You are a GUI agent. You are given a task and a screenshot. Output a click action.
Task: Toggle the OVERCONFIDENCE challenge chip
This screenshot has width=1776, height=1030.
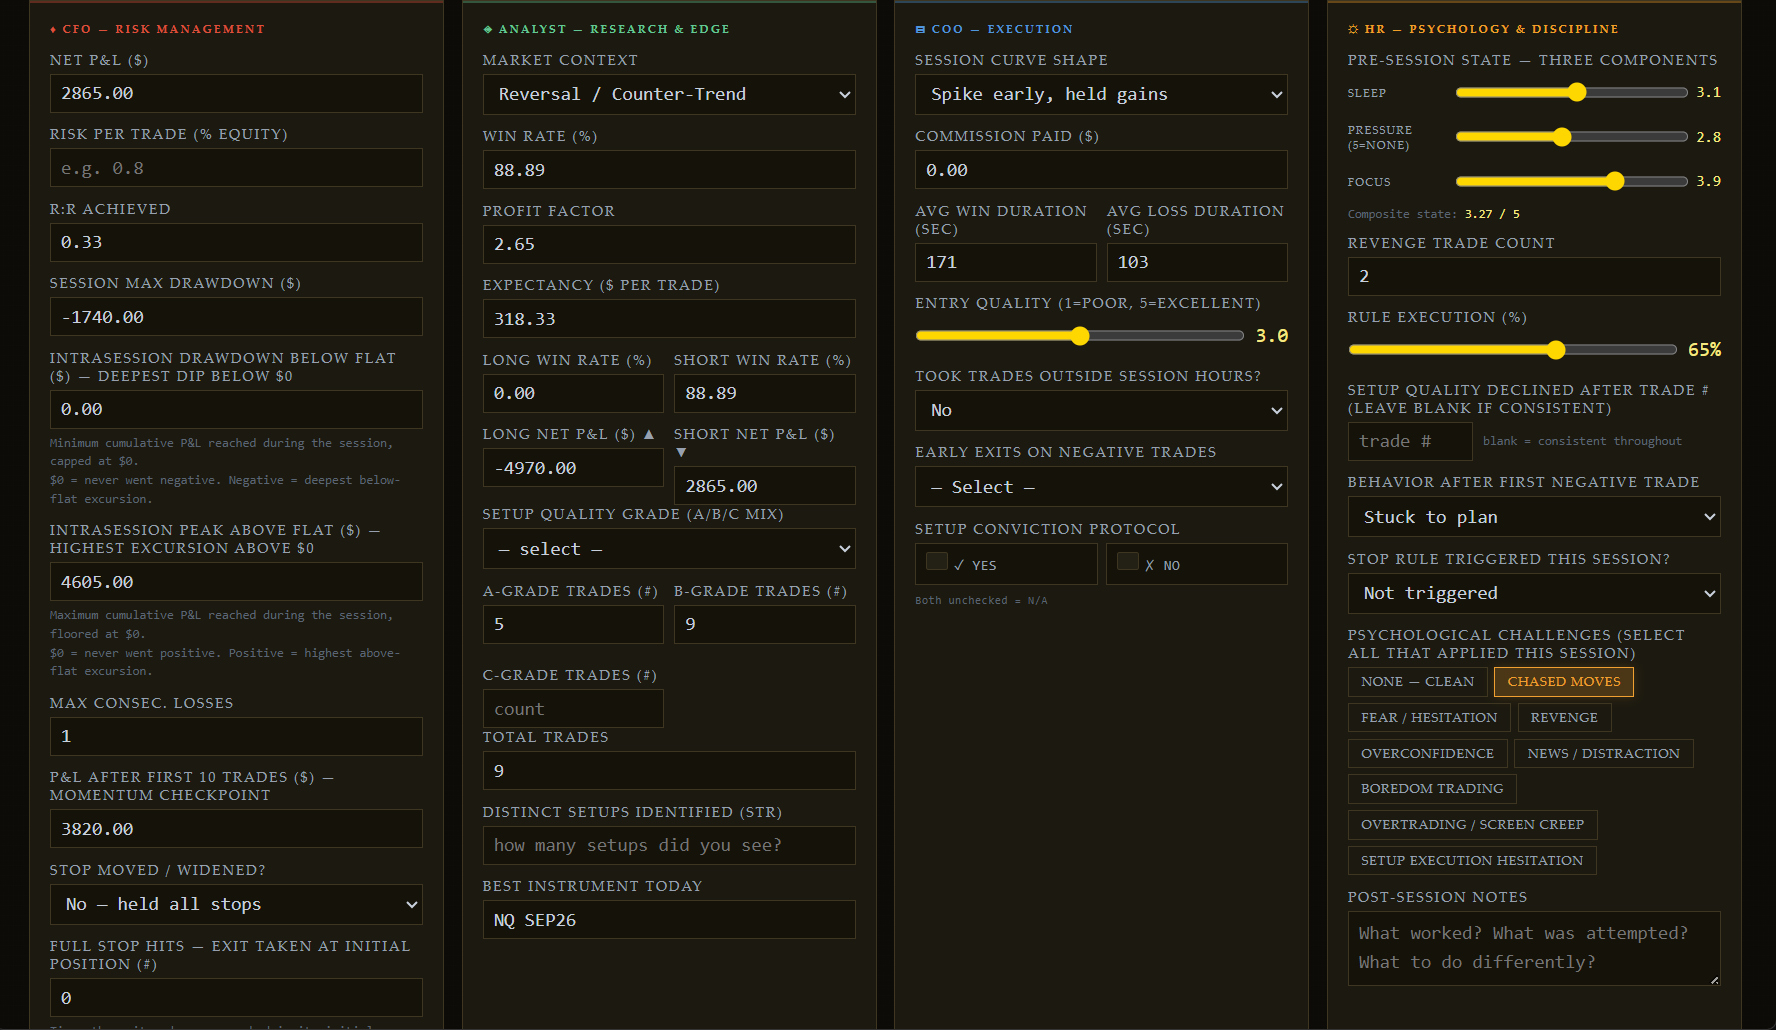(x=1427, y=754)
